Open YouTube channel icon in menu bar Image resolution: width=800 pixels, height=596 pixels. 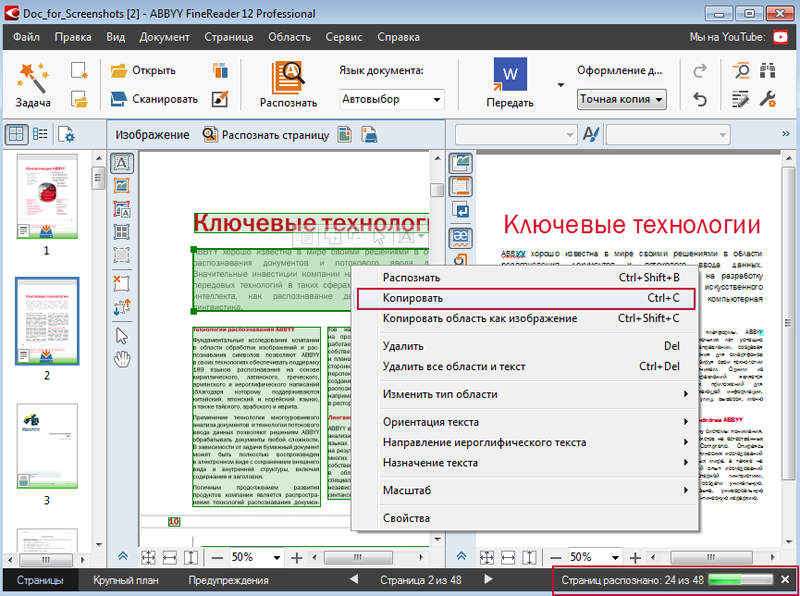[780, 37]
